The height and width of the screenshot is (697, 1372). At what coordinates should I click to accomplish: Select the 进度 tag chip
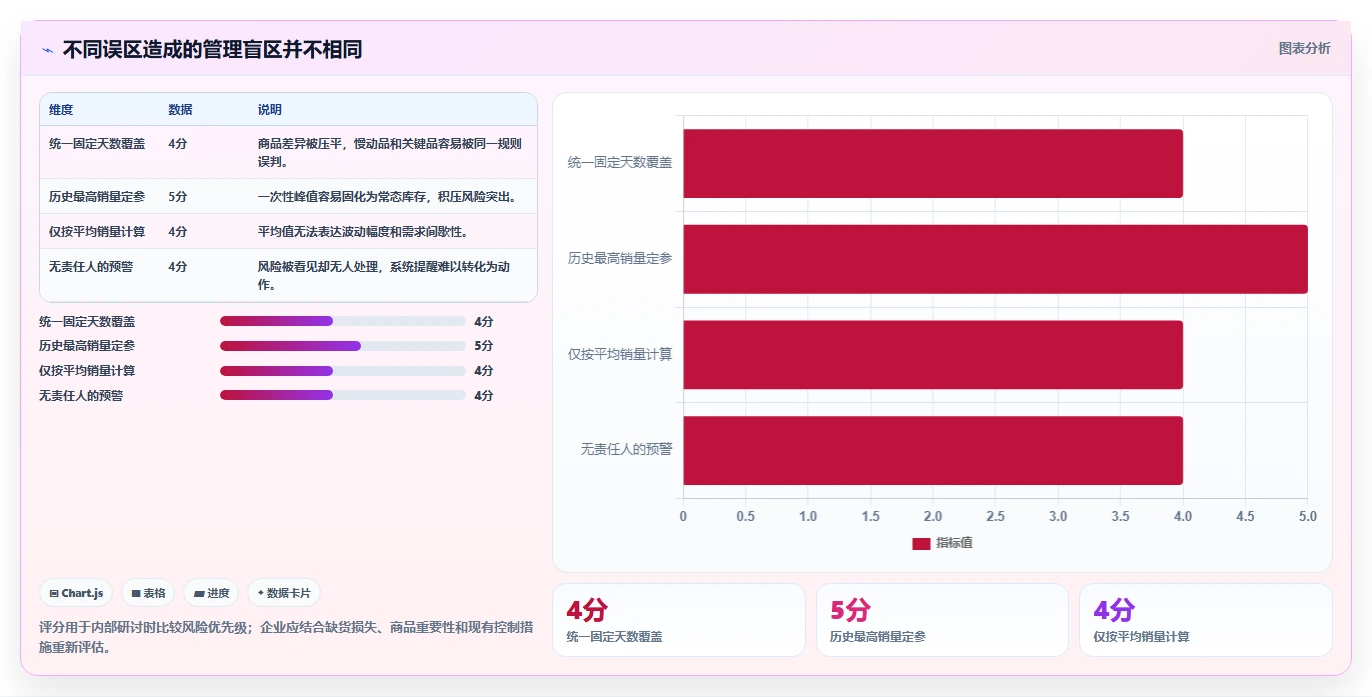210,593
